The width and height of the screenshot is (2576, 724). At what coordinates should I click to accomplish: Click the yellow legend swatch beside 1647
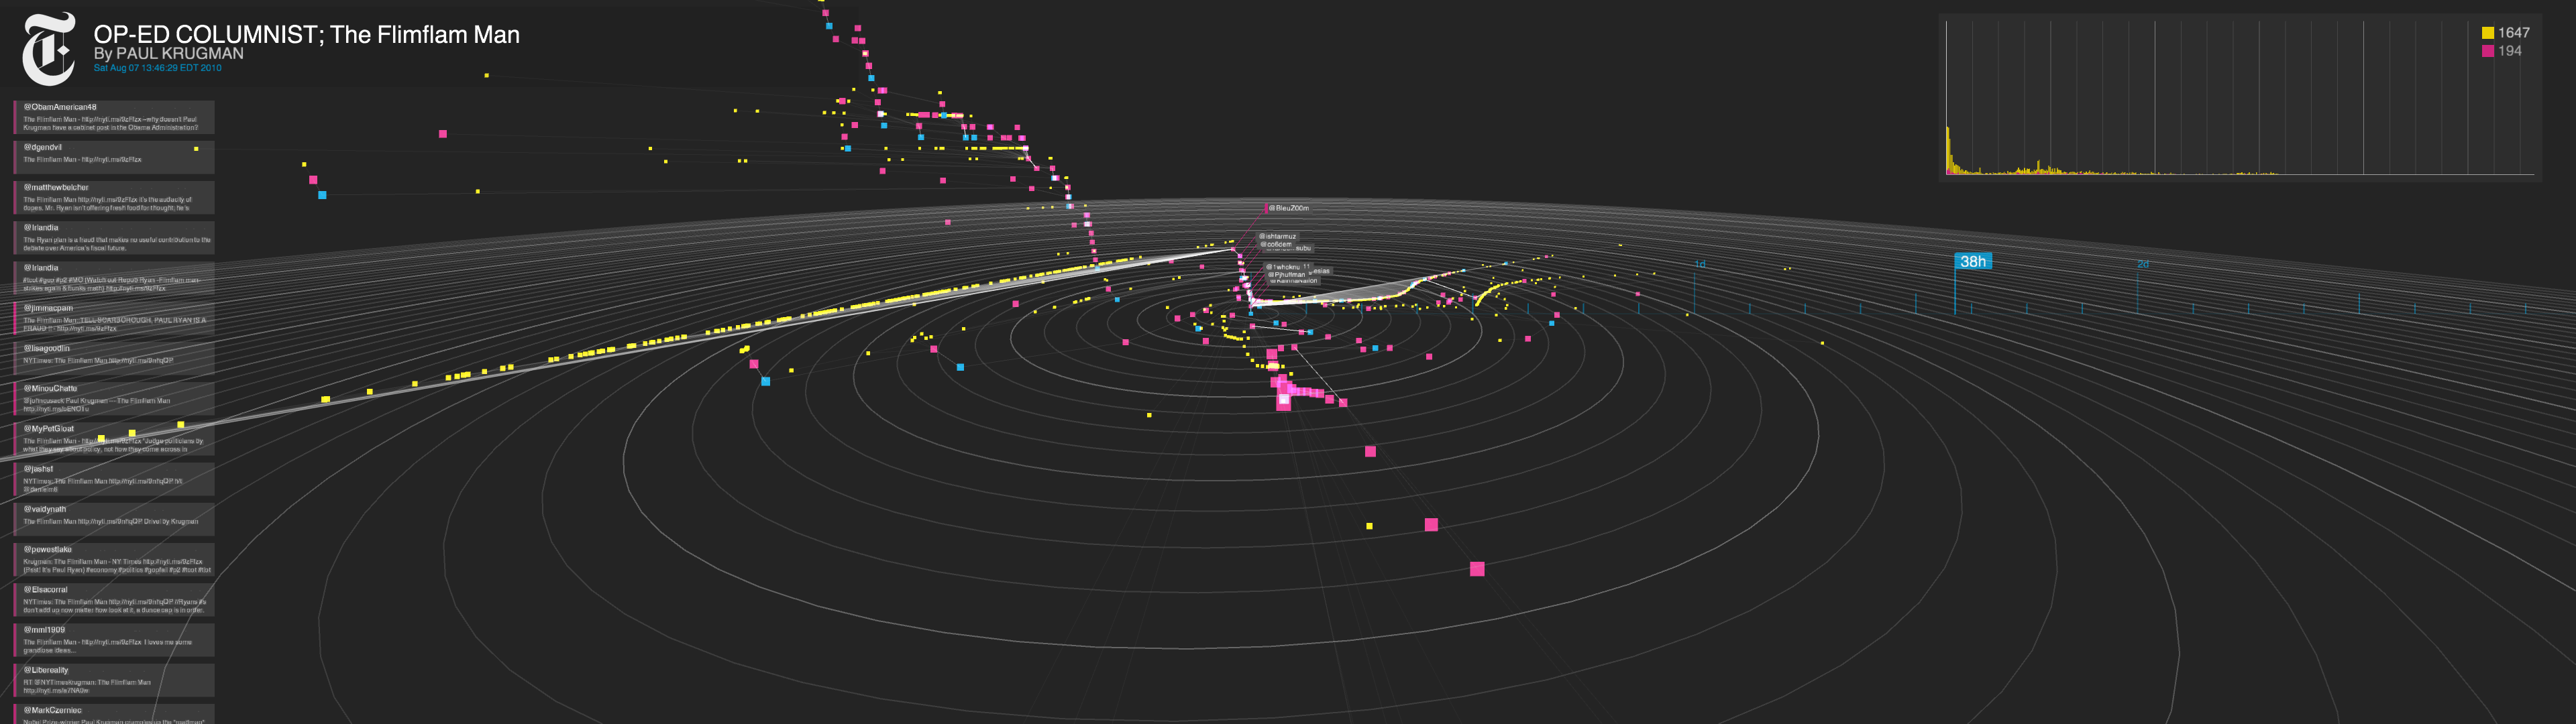point(2487,33)
